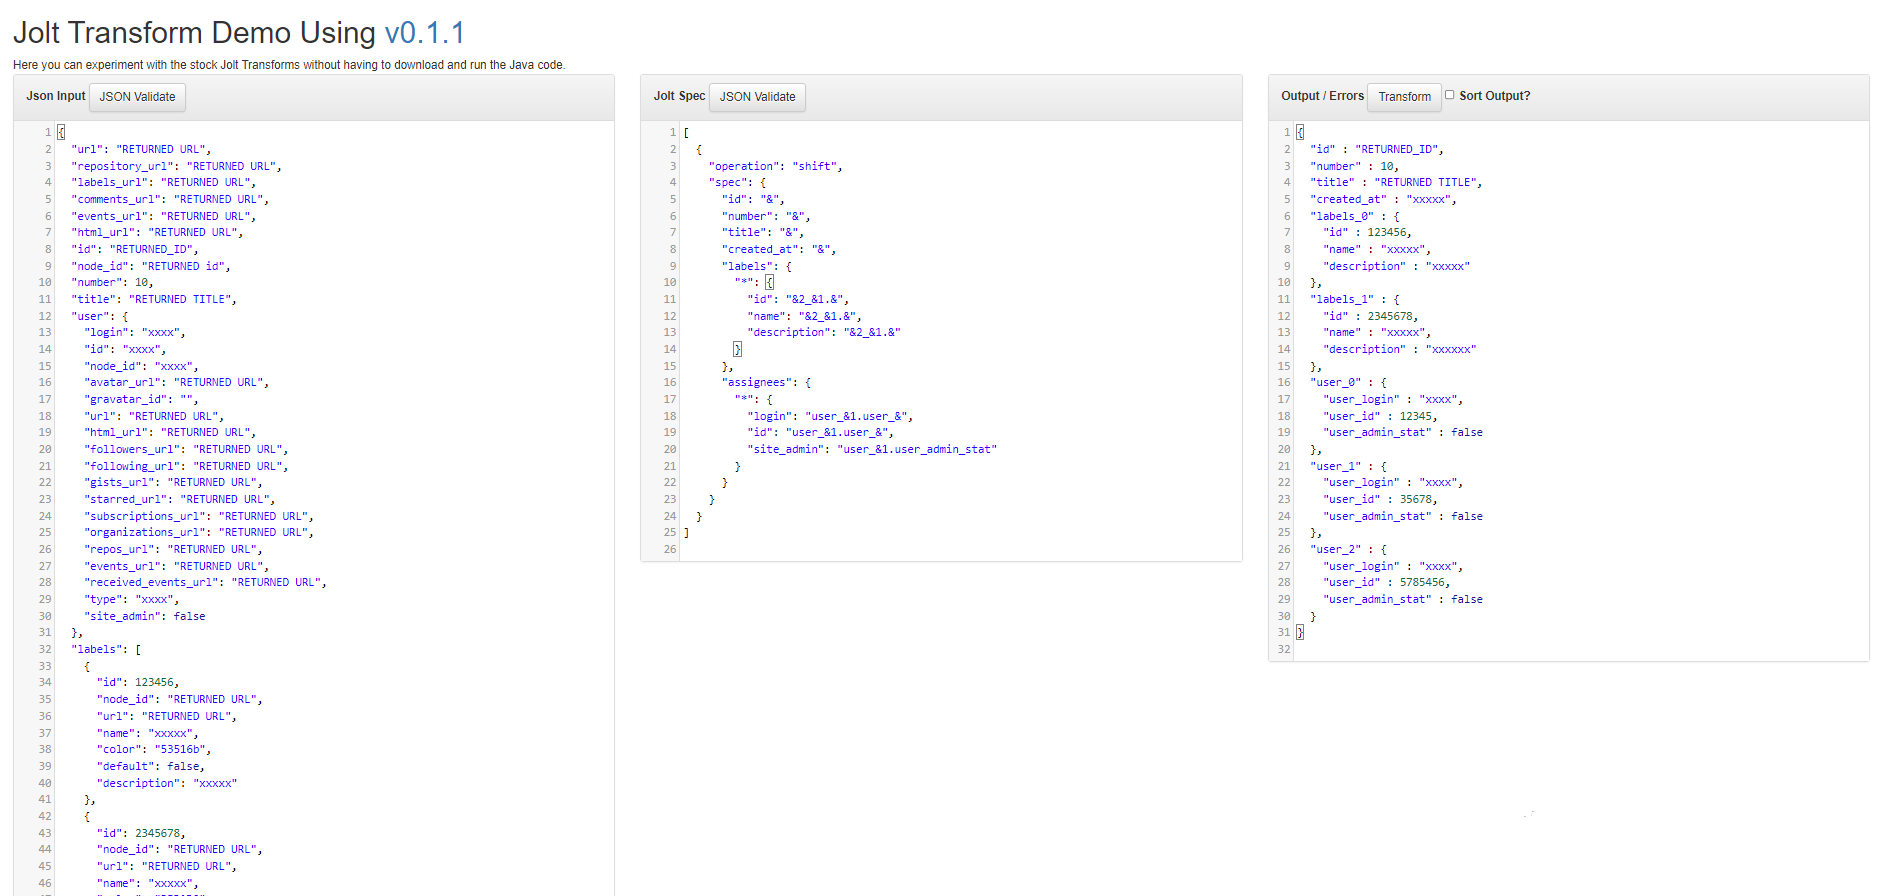Click "login": "user_&1.user_&" in Jolt Spec
Screen dimensions: 1890x896
pyautogui.click(x=829, y=416)
